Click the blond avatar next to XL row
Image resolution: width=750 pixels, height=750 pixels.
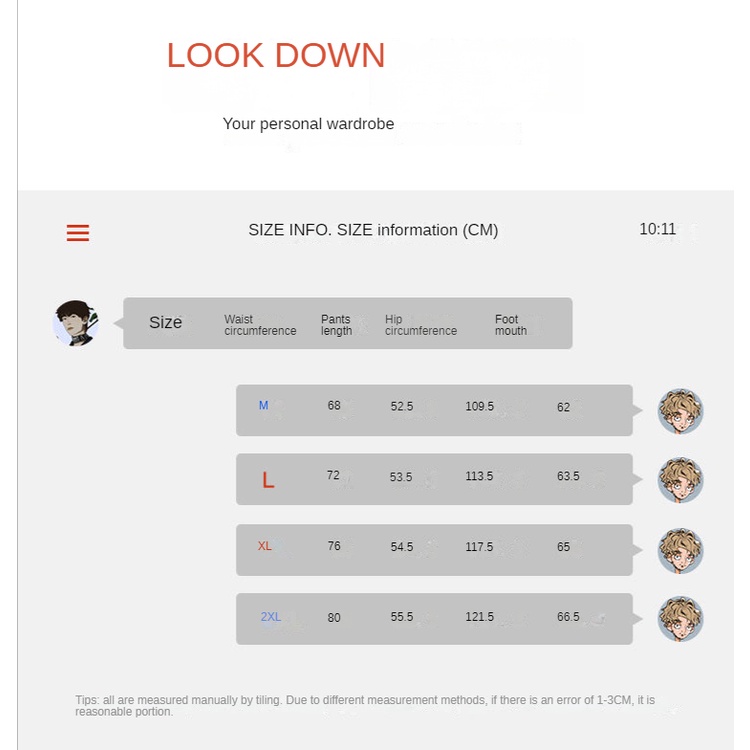pos(681,550)
